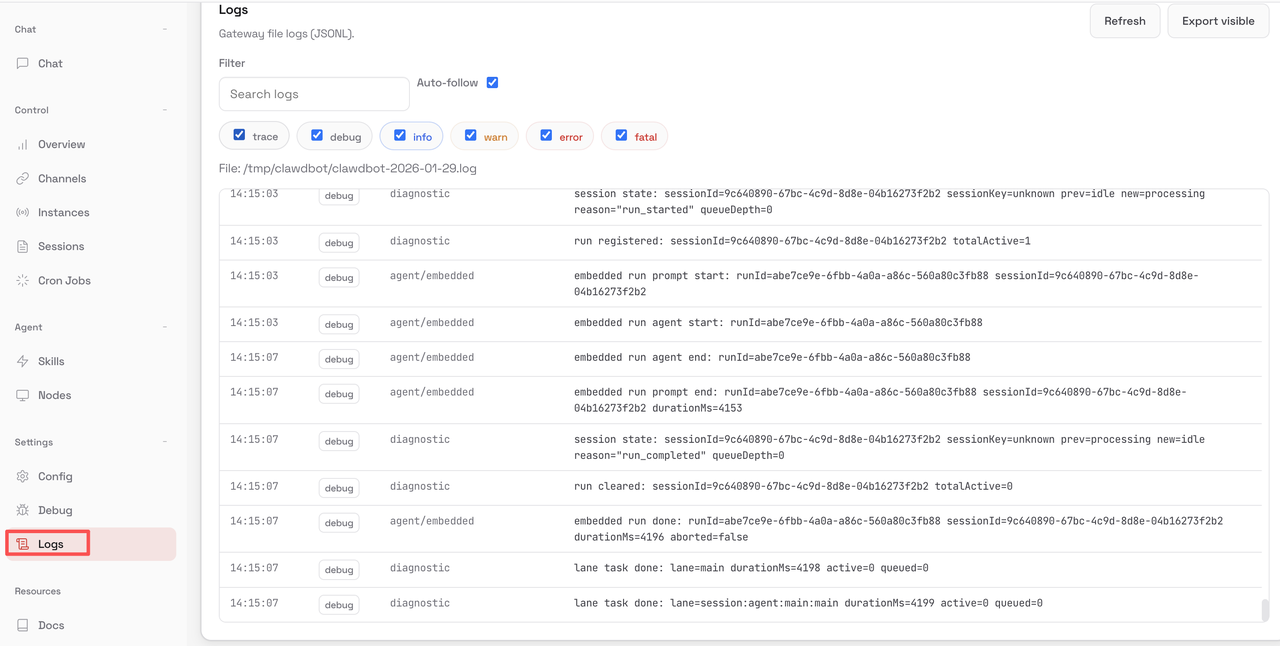Disable the Auto-follow checkbox
The image size is (1280, 646).
pos(492,82)
